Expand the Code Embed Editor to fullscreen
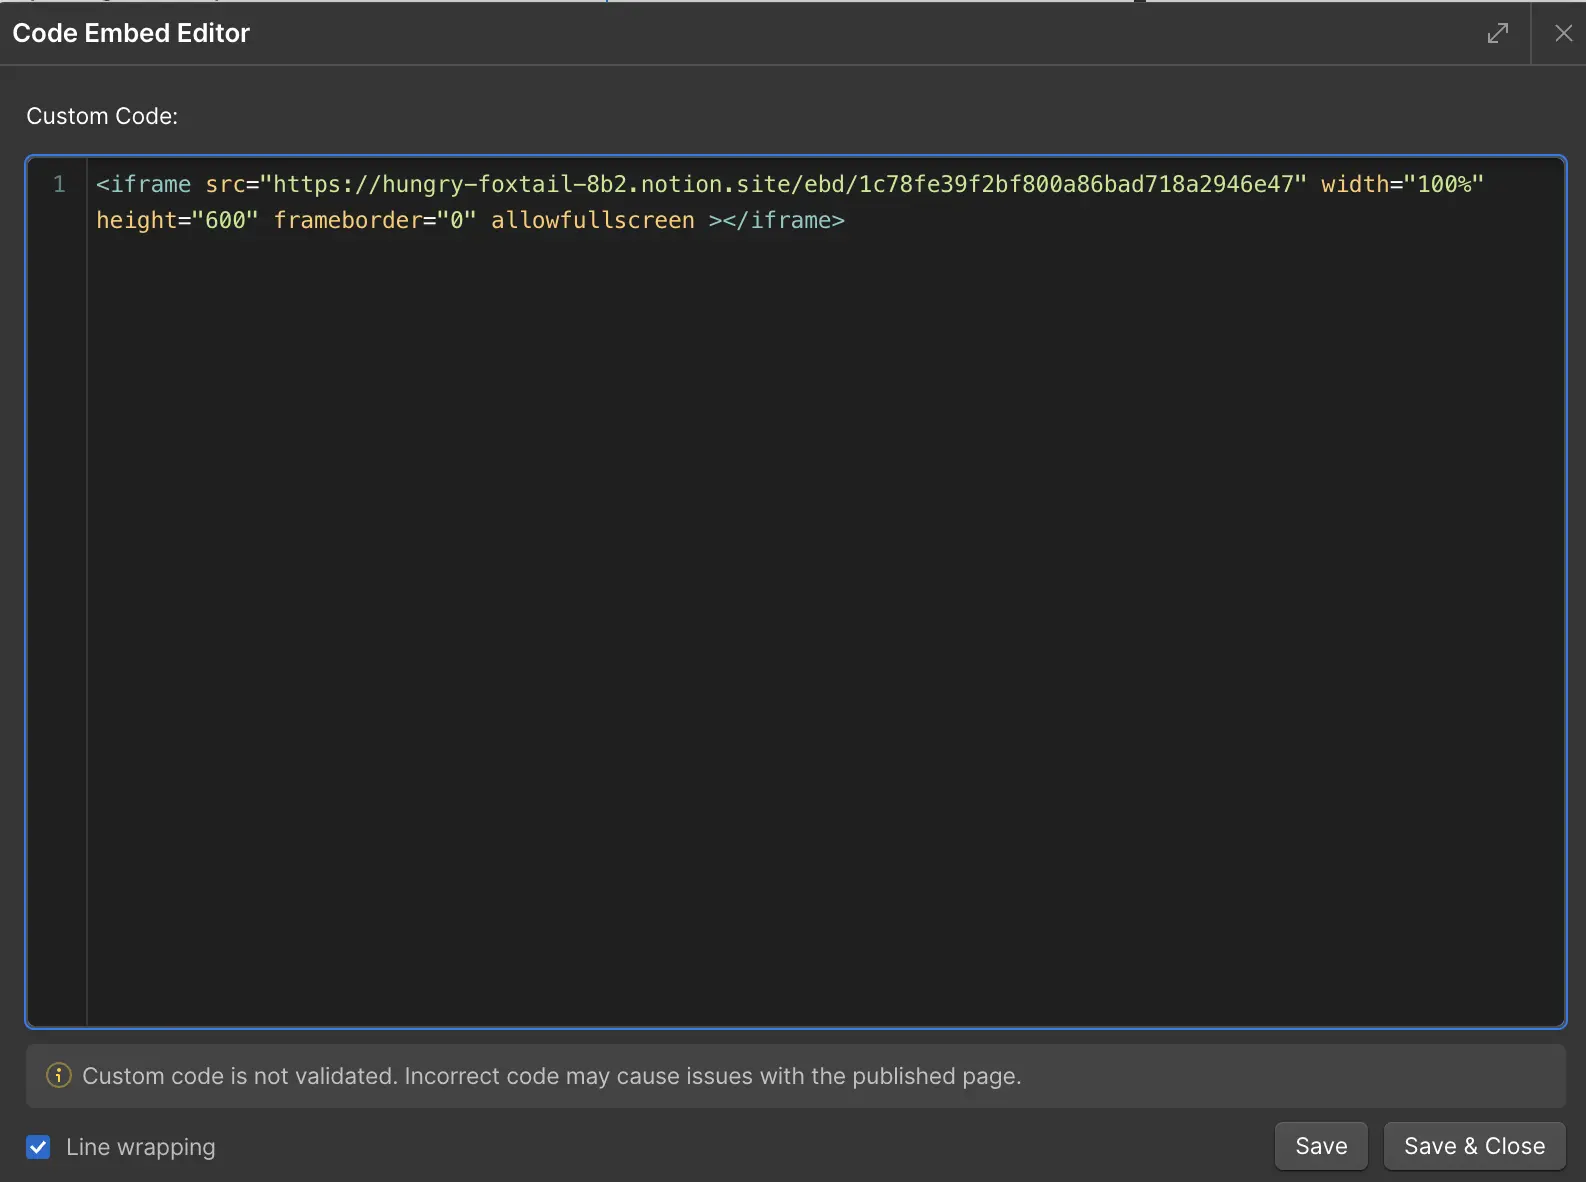The height and width of the screenshot is (1182, 1586). pyautogui.click(x=1497, y=33)
